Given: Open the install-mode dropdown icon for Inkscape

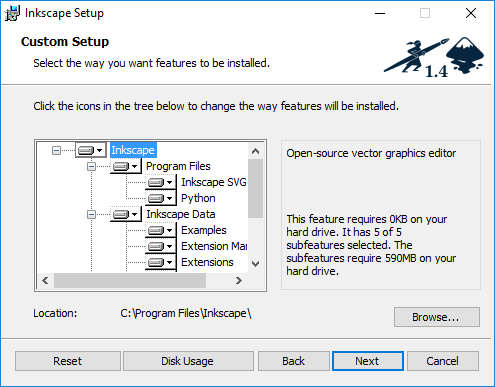Looking at the screenshot, I should pos(91,150).
